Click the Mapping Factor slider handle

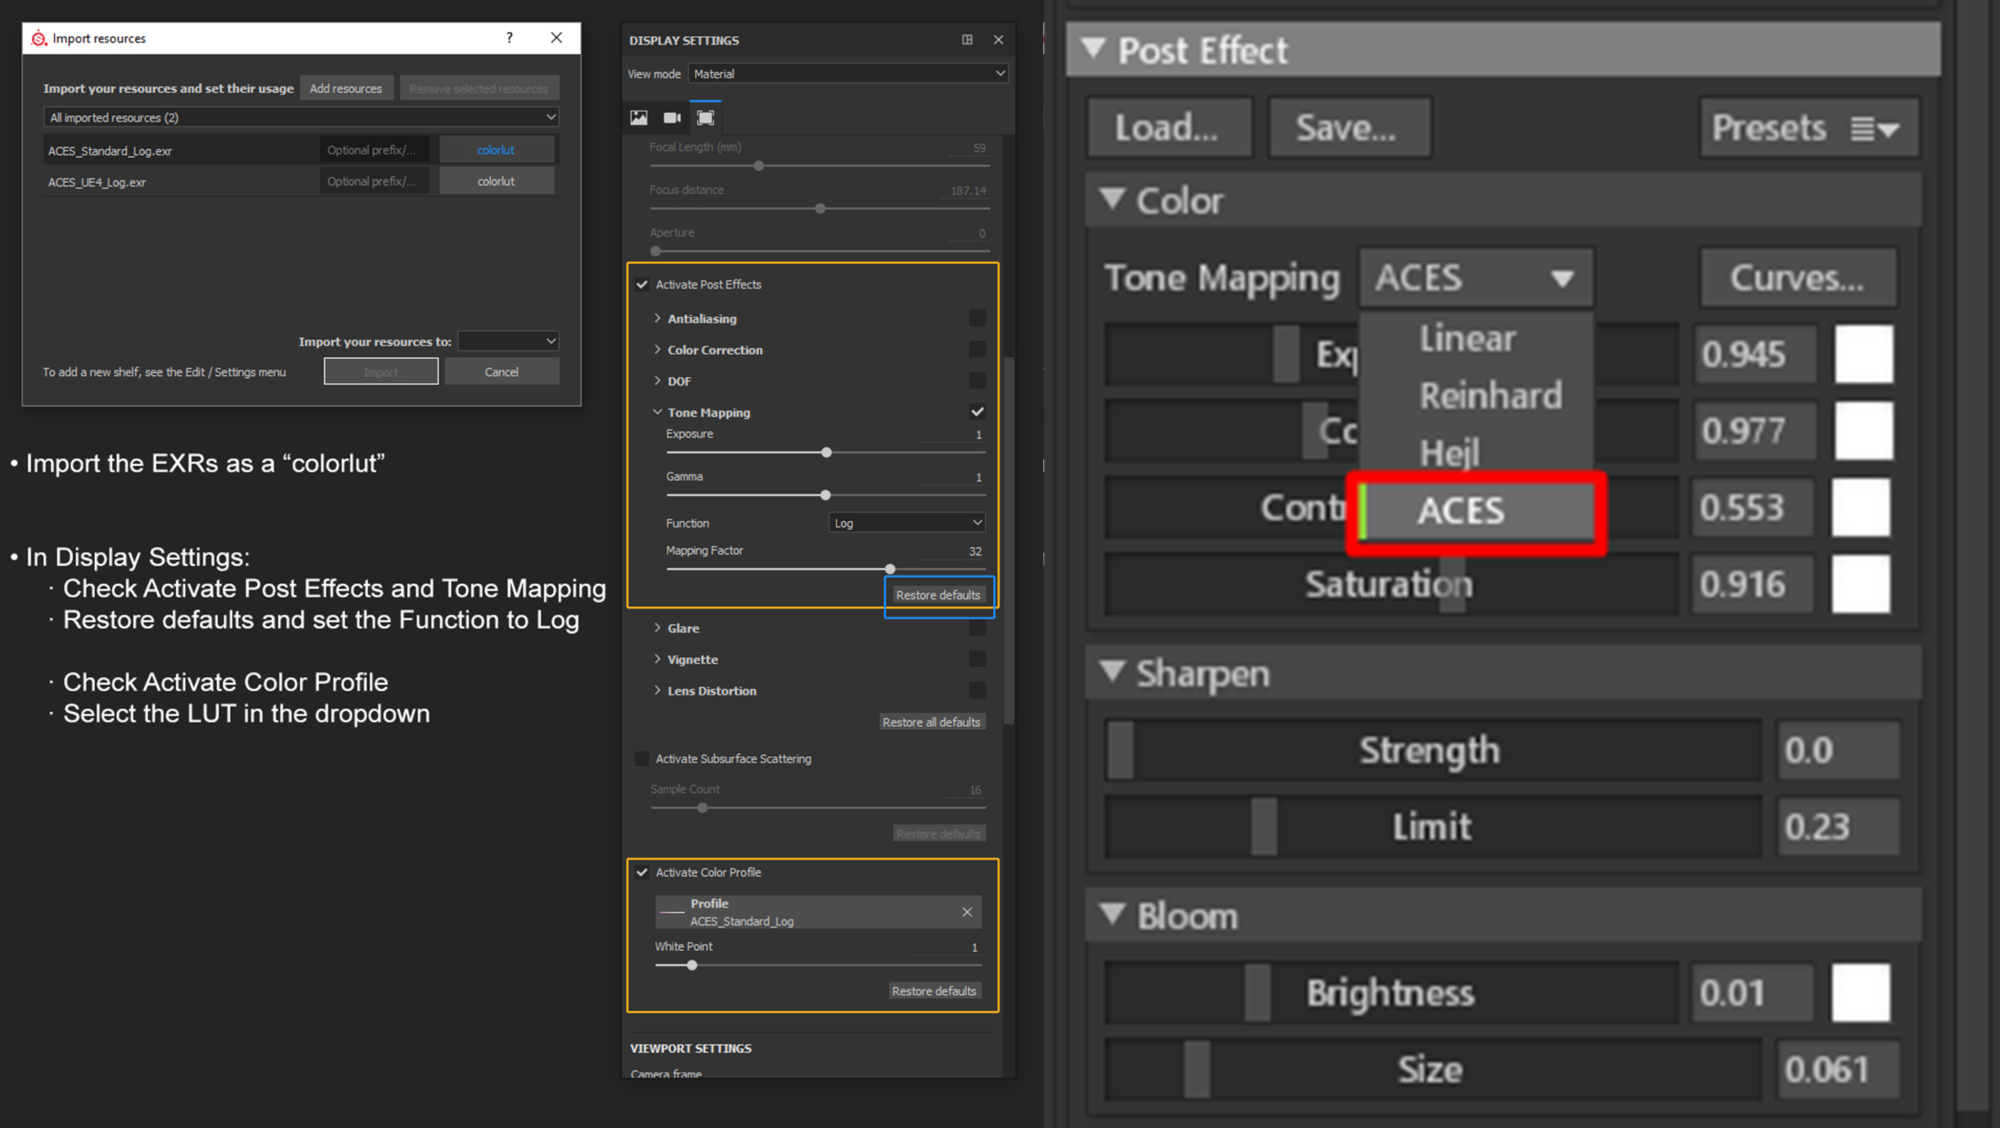pyautogui.click(x=890, y=569)
